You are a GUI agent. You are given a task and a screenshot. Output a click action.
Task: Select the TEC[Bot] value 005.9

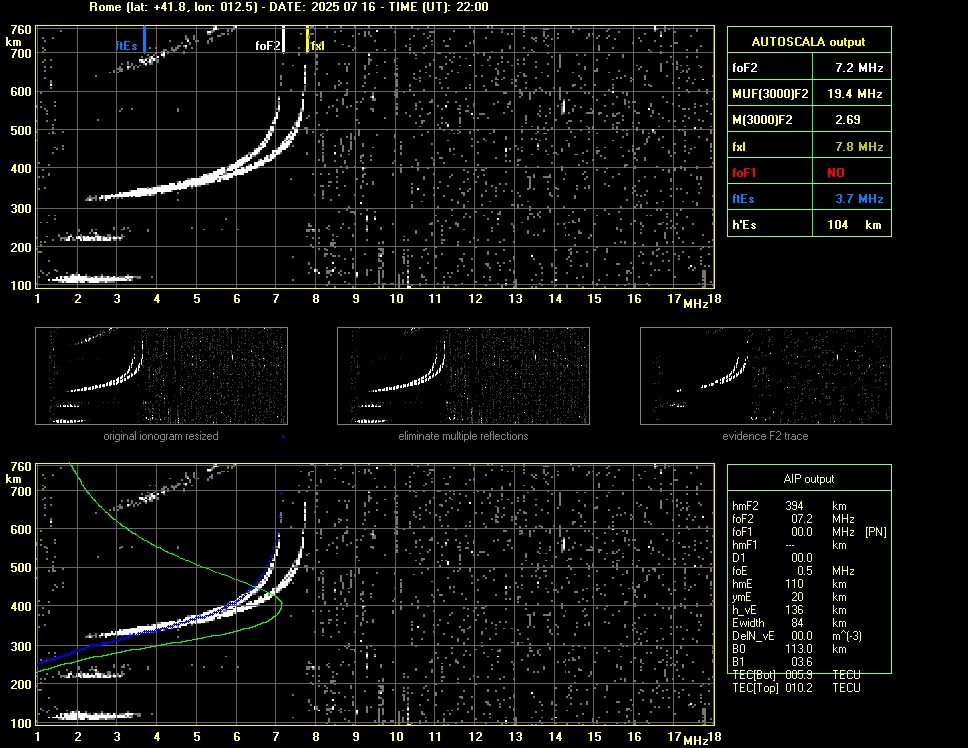click(x=799, y=675)
